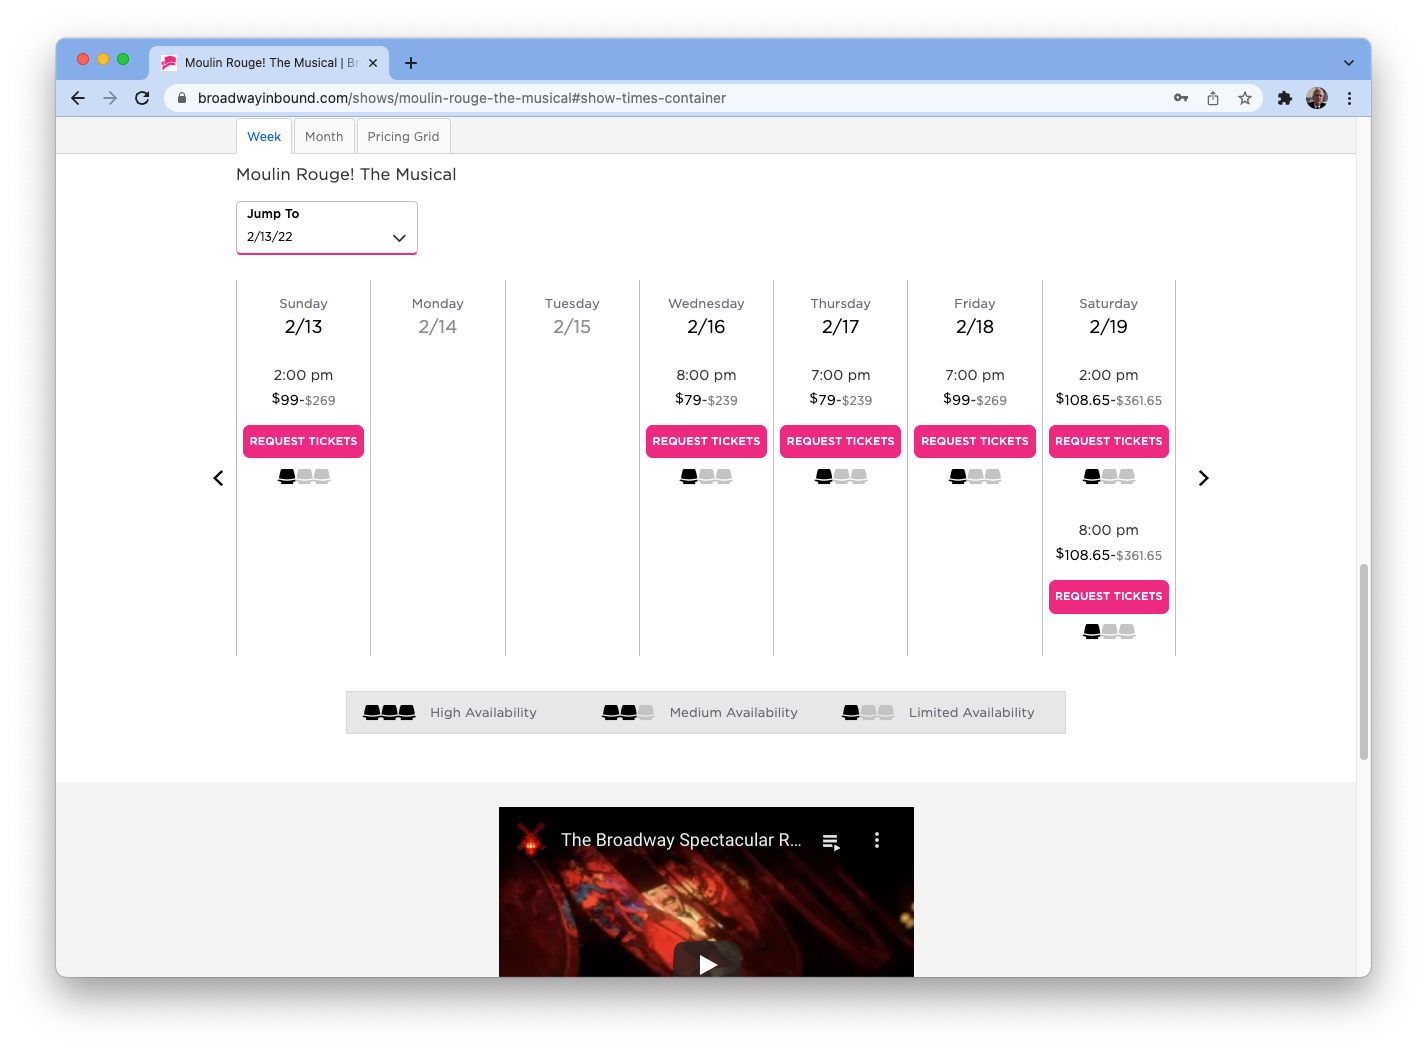Click the 'Limited Availability' legend label

(972, 713)
